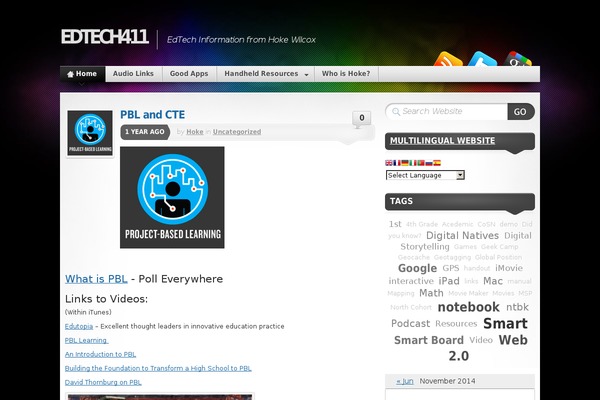Select the interactive tag

pyautogui.click(x=411, y=281)
